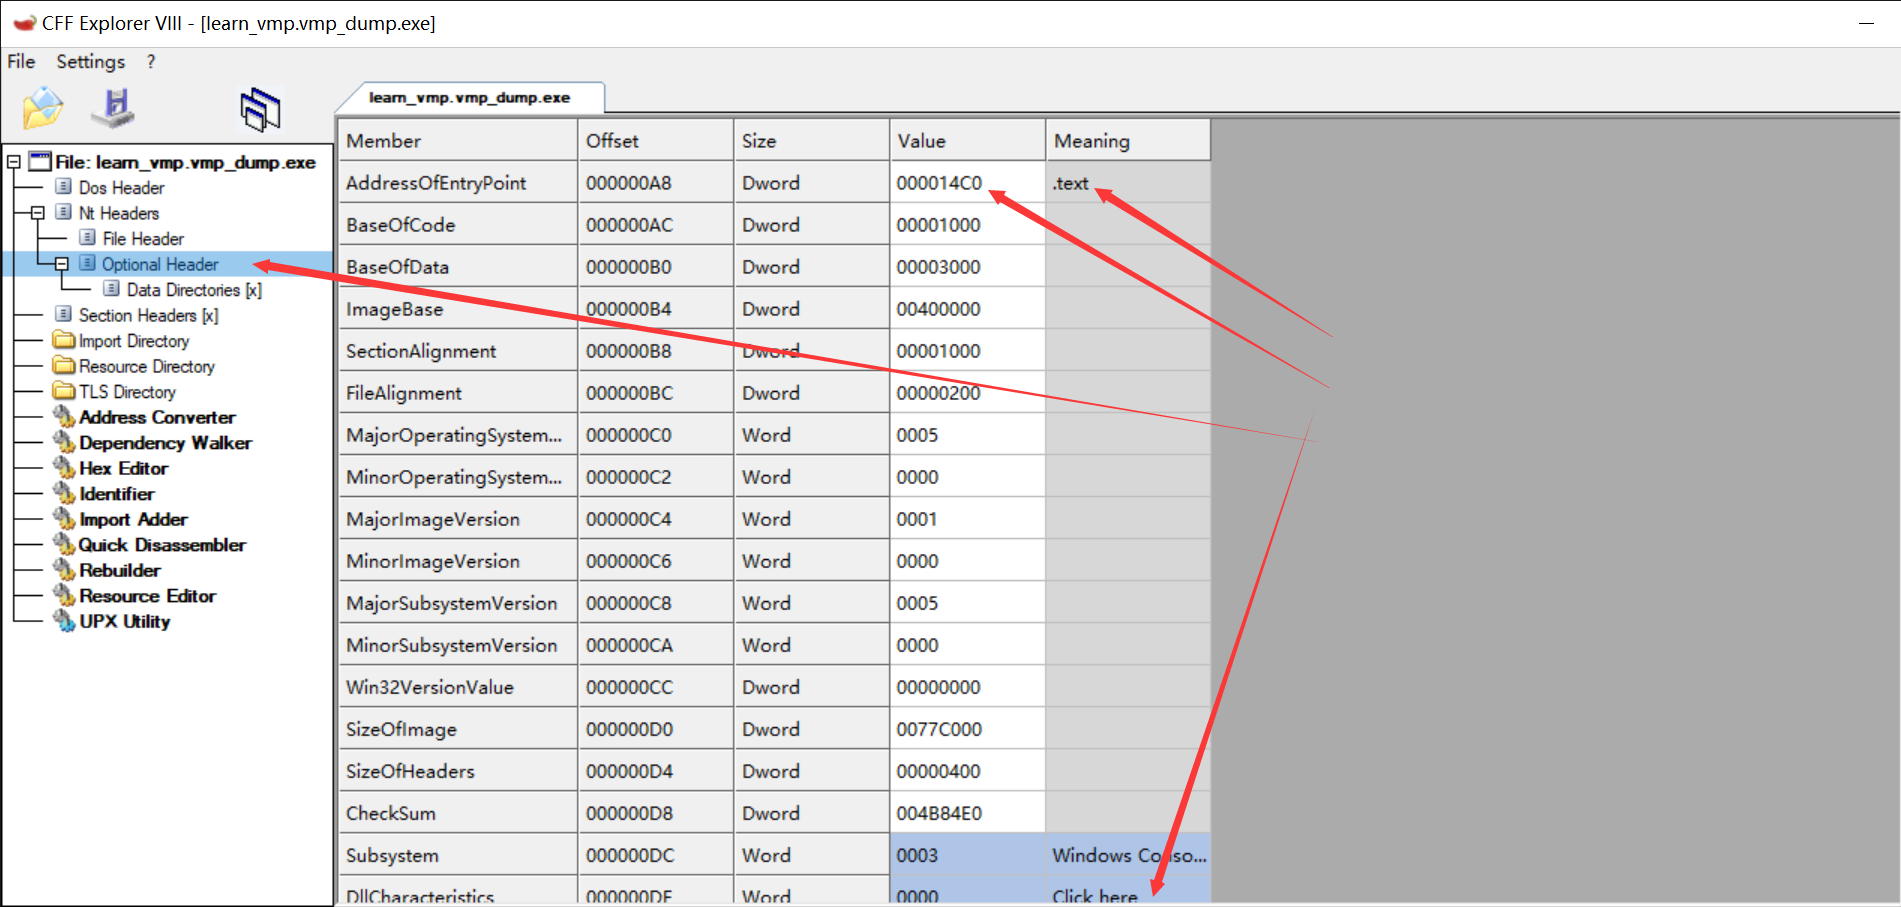
Task: Open the ? help menu
Action: coord(151,62)
